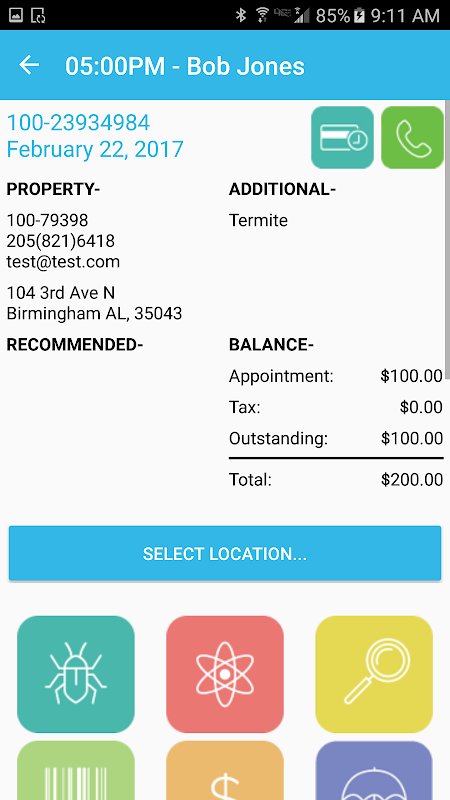Tap the Bluetooth icon in status bar

[x=241, y=15]
